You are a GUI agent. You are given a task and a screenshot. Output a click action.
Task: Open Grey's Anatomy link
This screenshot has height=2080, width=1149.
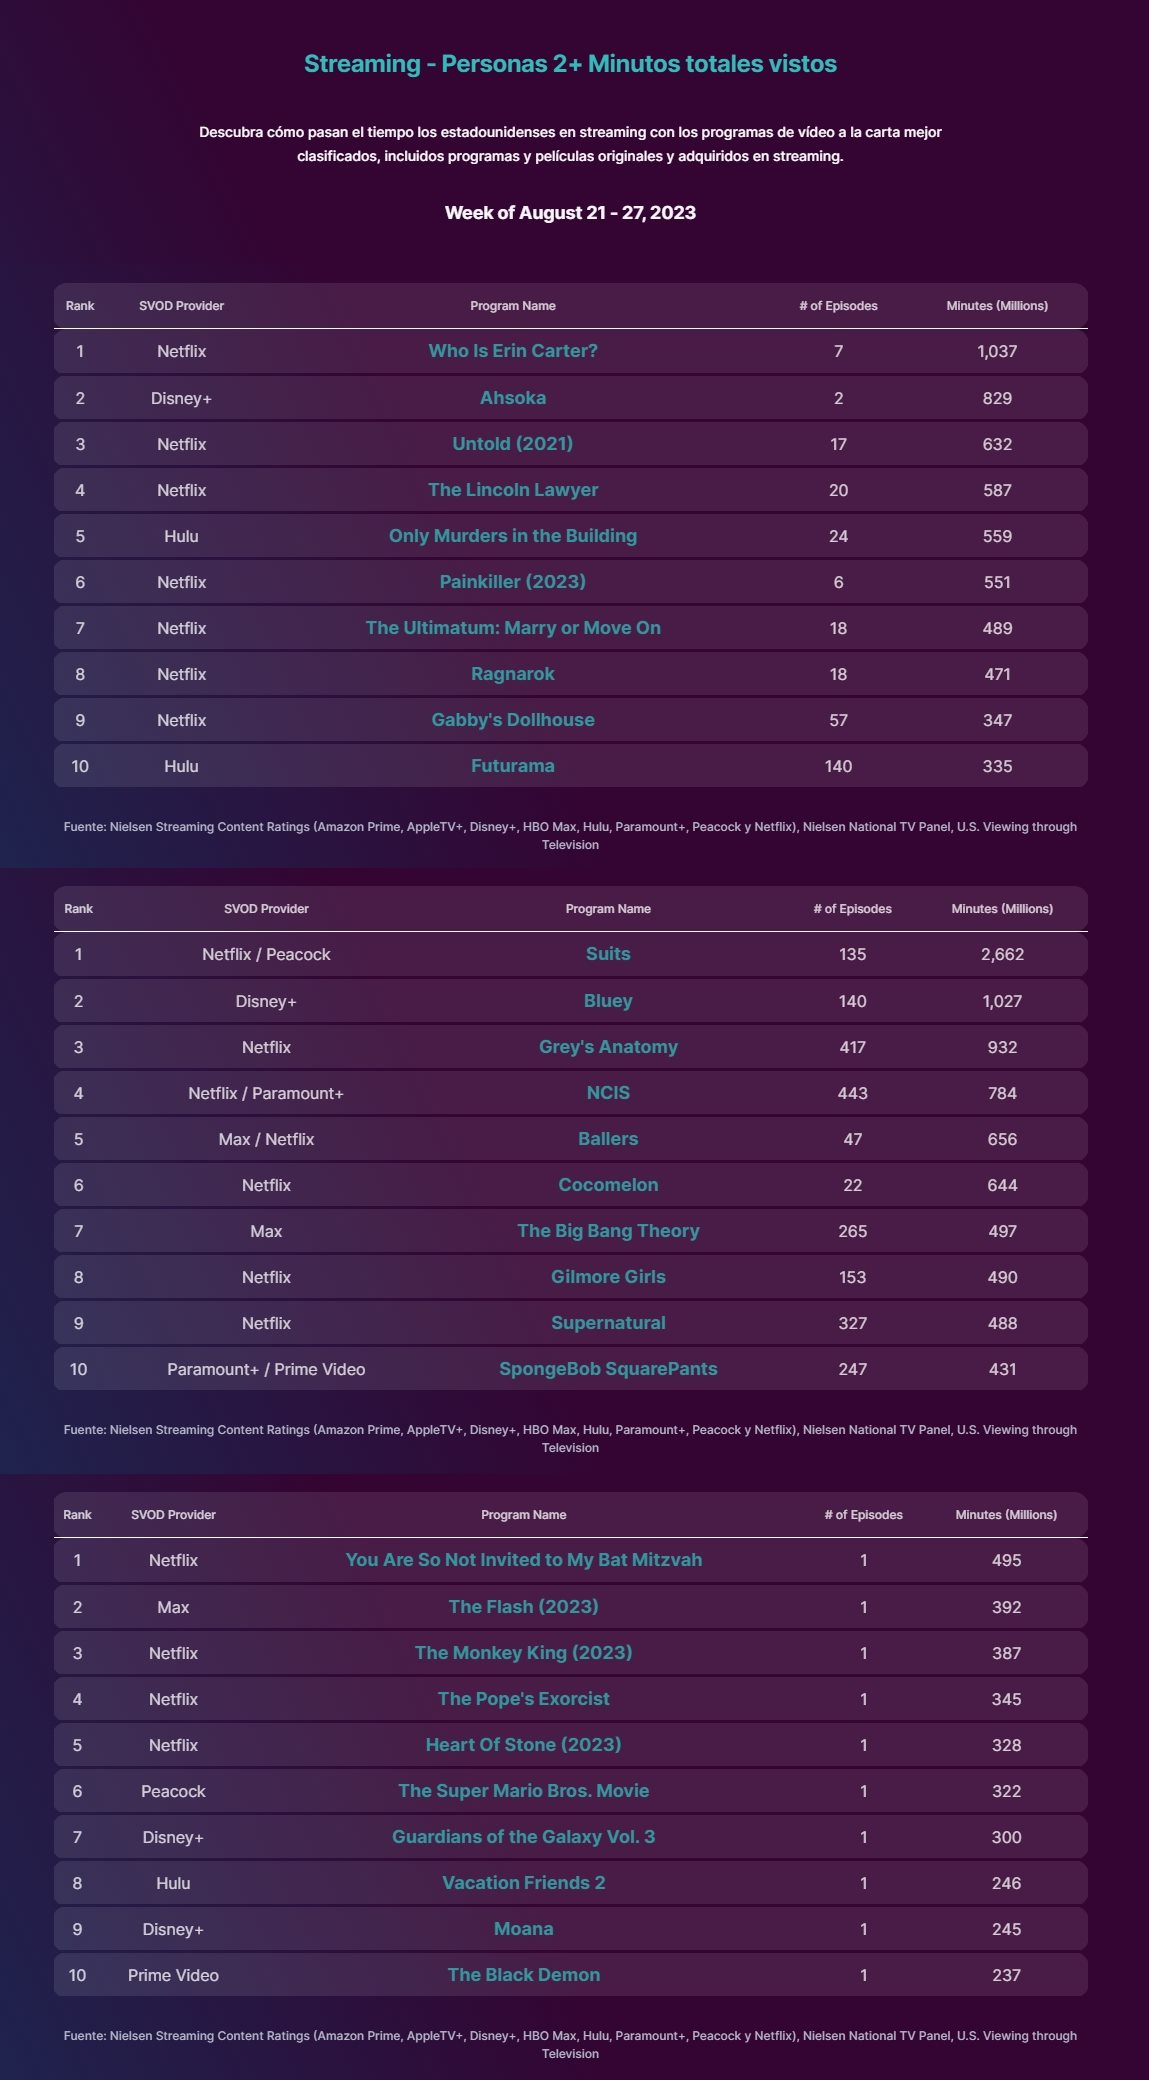pyautogui.click(x=608, y=1047)
